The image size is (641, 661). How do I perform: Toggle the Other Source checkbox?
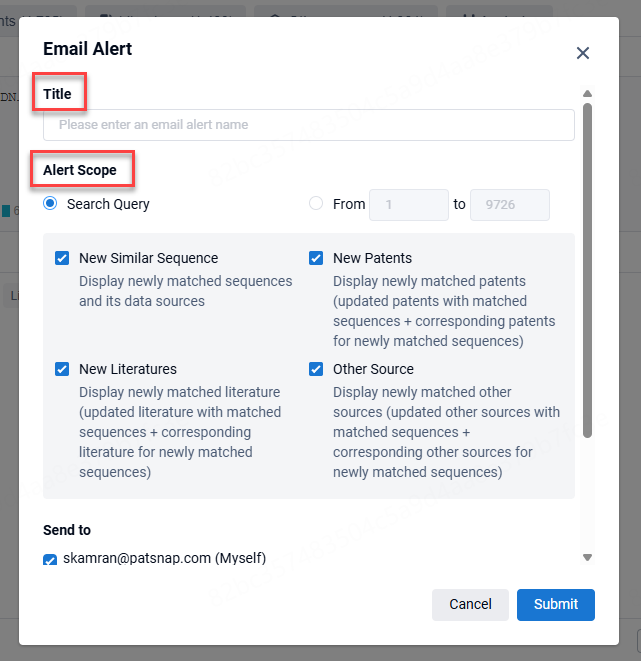pyautogui.click(x=316, y=369)
